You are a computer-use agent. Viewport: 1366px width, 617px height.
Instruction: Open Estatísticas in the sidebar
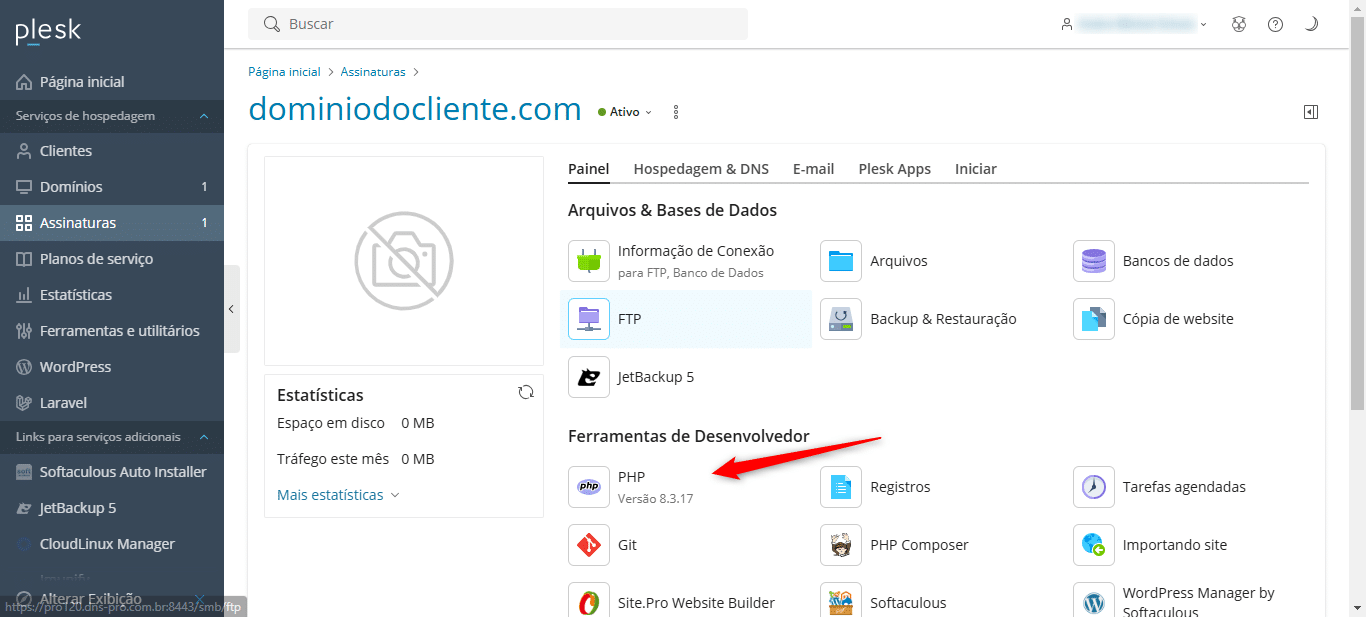coord(112,295)
